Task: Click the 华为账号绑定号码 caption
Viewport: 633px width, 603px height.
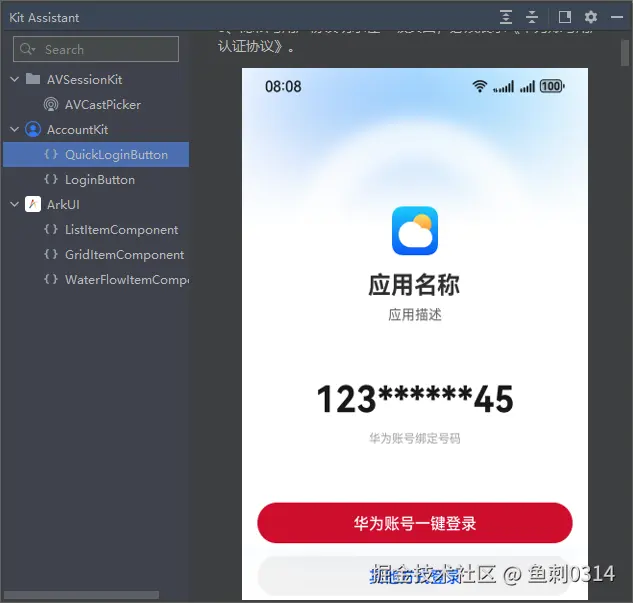Action: (415, 438)
